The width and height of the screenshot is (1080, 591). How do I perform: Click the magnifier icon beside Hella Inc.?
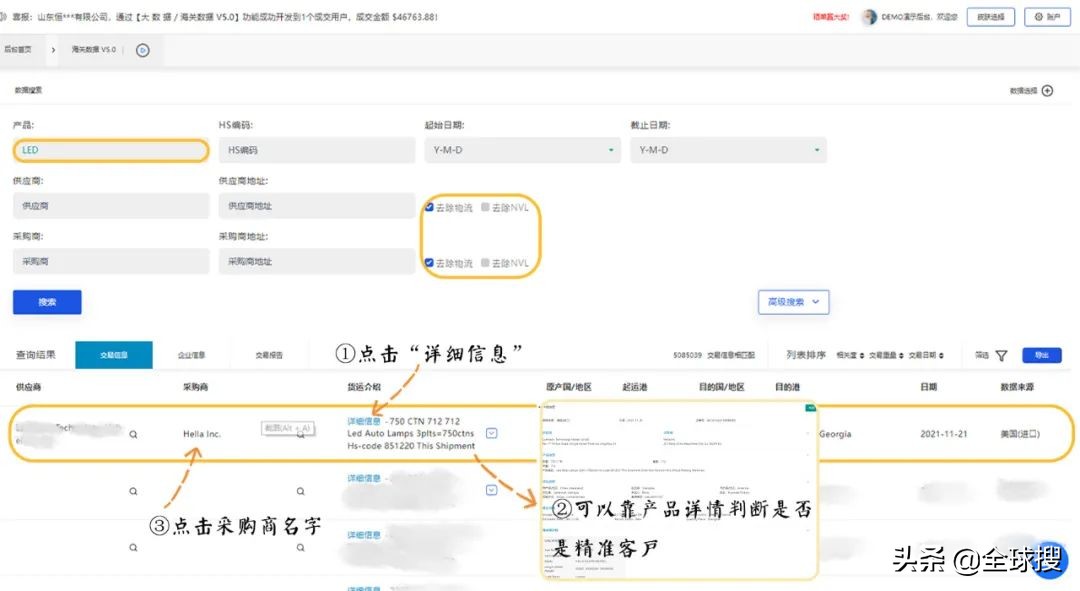tap(300, 433)
